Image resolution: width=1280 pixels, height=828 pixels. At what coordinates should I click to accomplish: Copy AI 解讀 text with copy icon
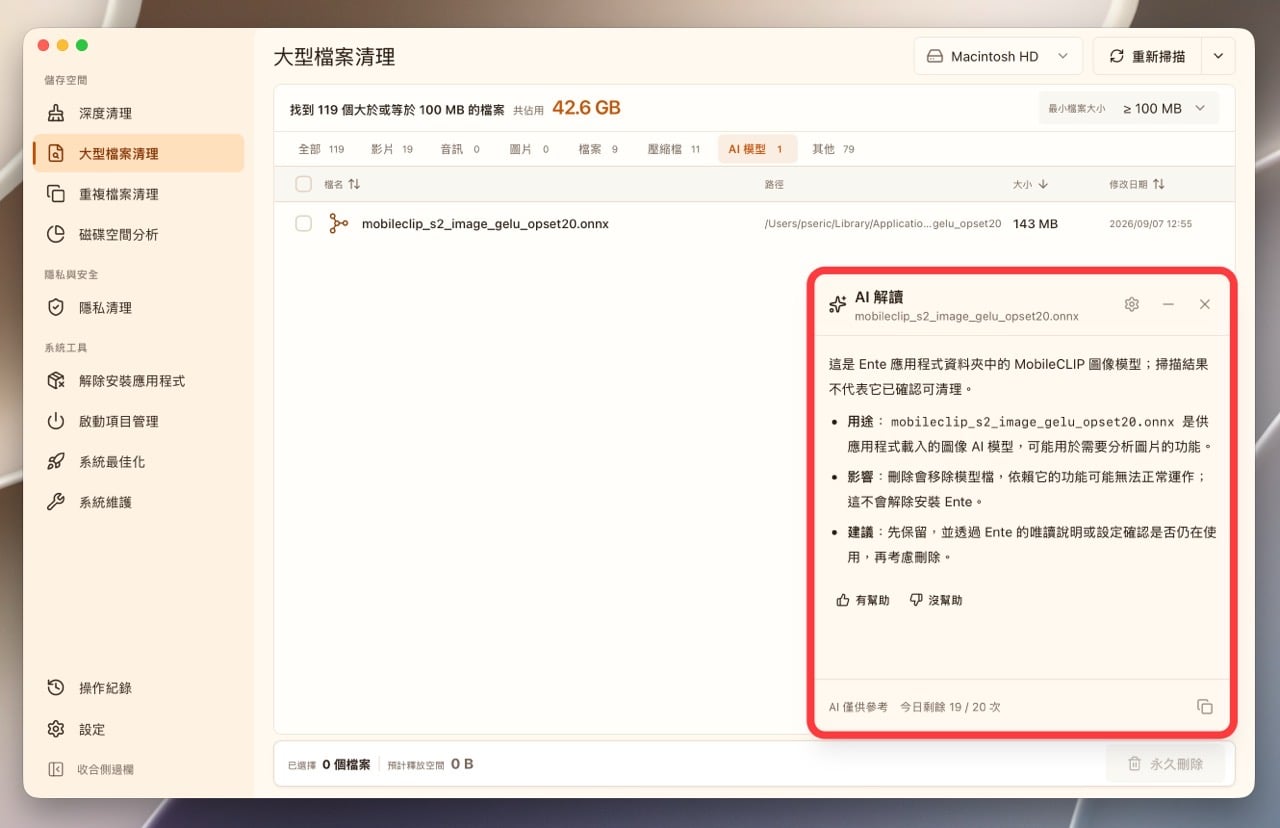click(x=1205, y=707)
